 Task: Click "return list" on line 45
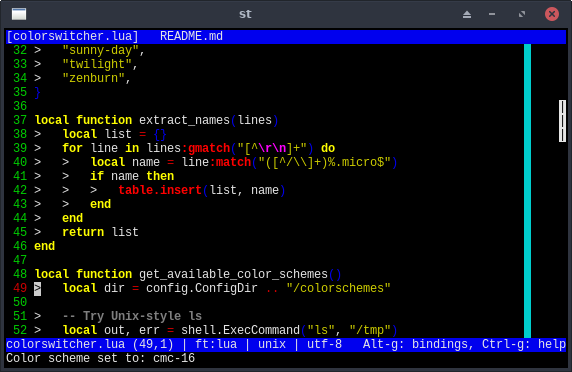[x=100, y=232]
